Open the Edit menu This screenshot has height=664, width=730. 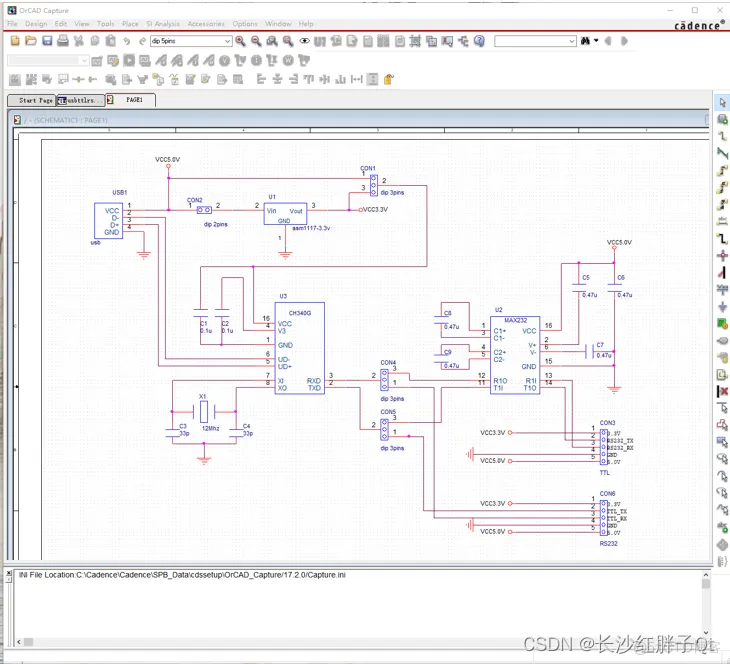[61, 24]
